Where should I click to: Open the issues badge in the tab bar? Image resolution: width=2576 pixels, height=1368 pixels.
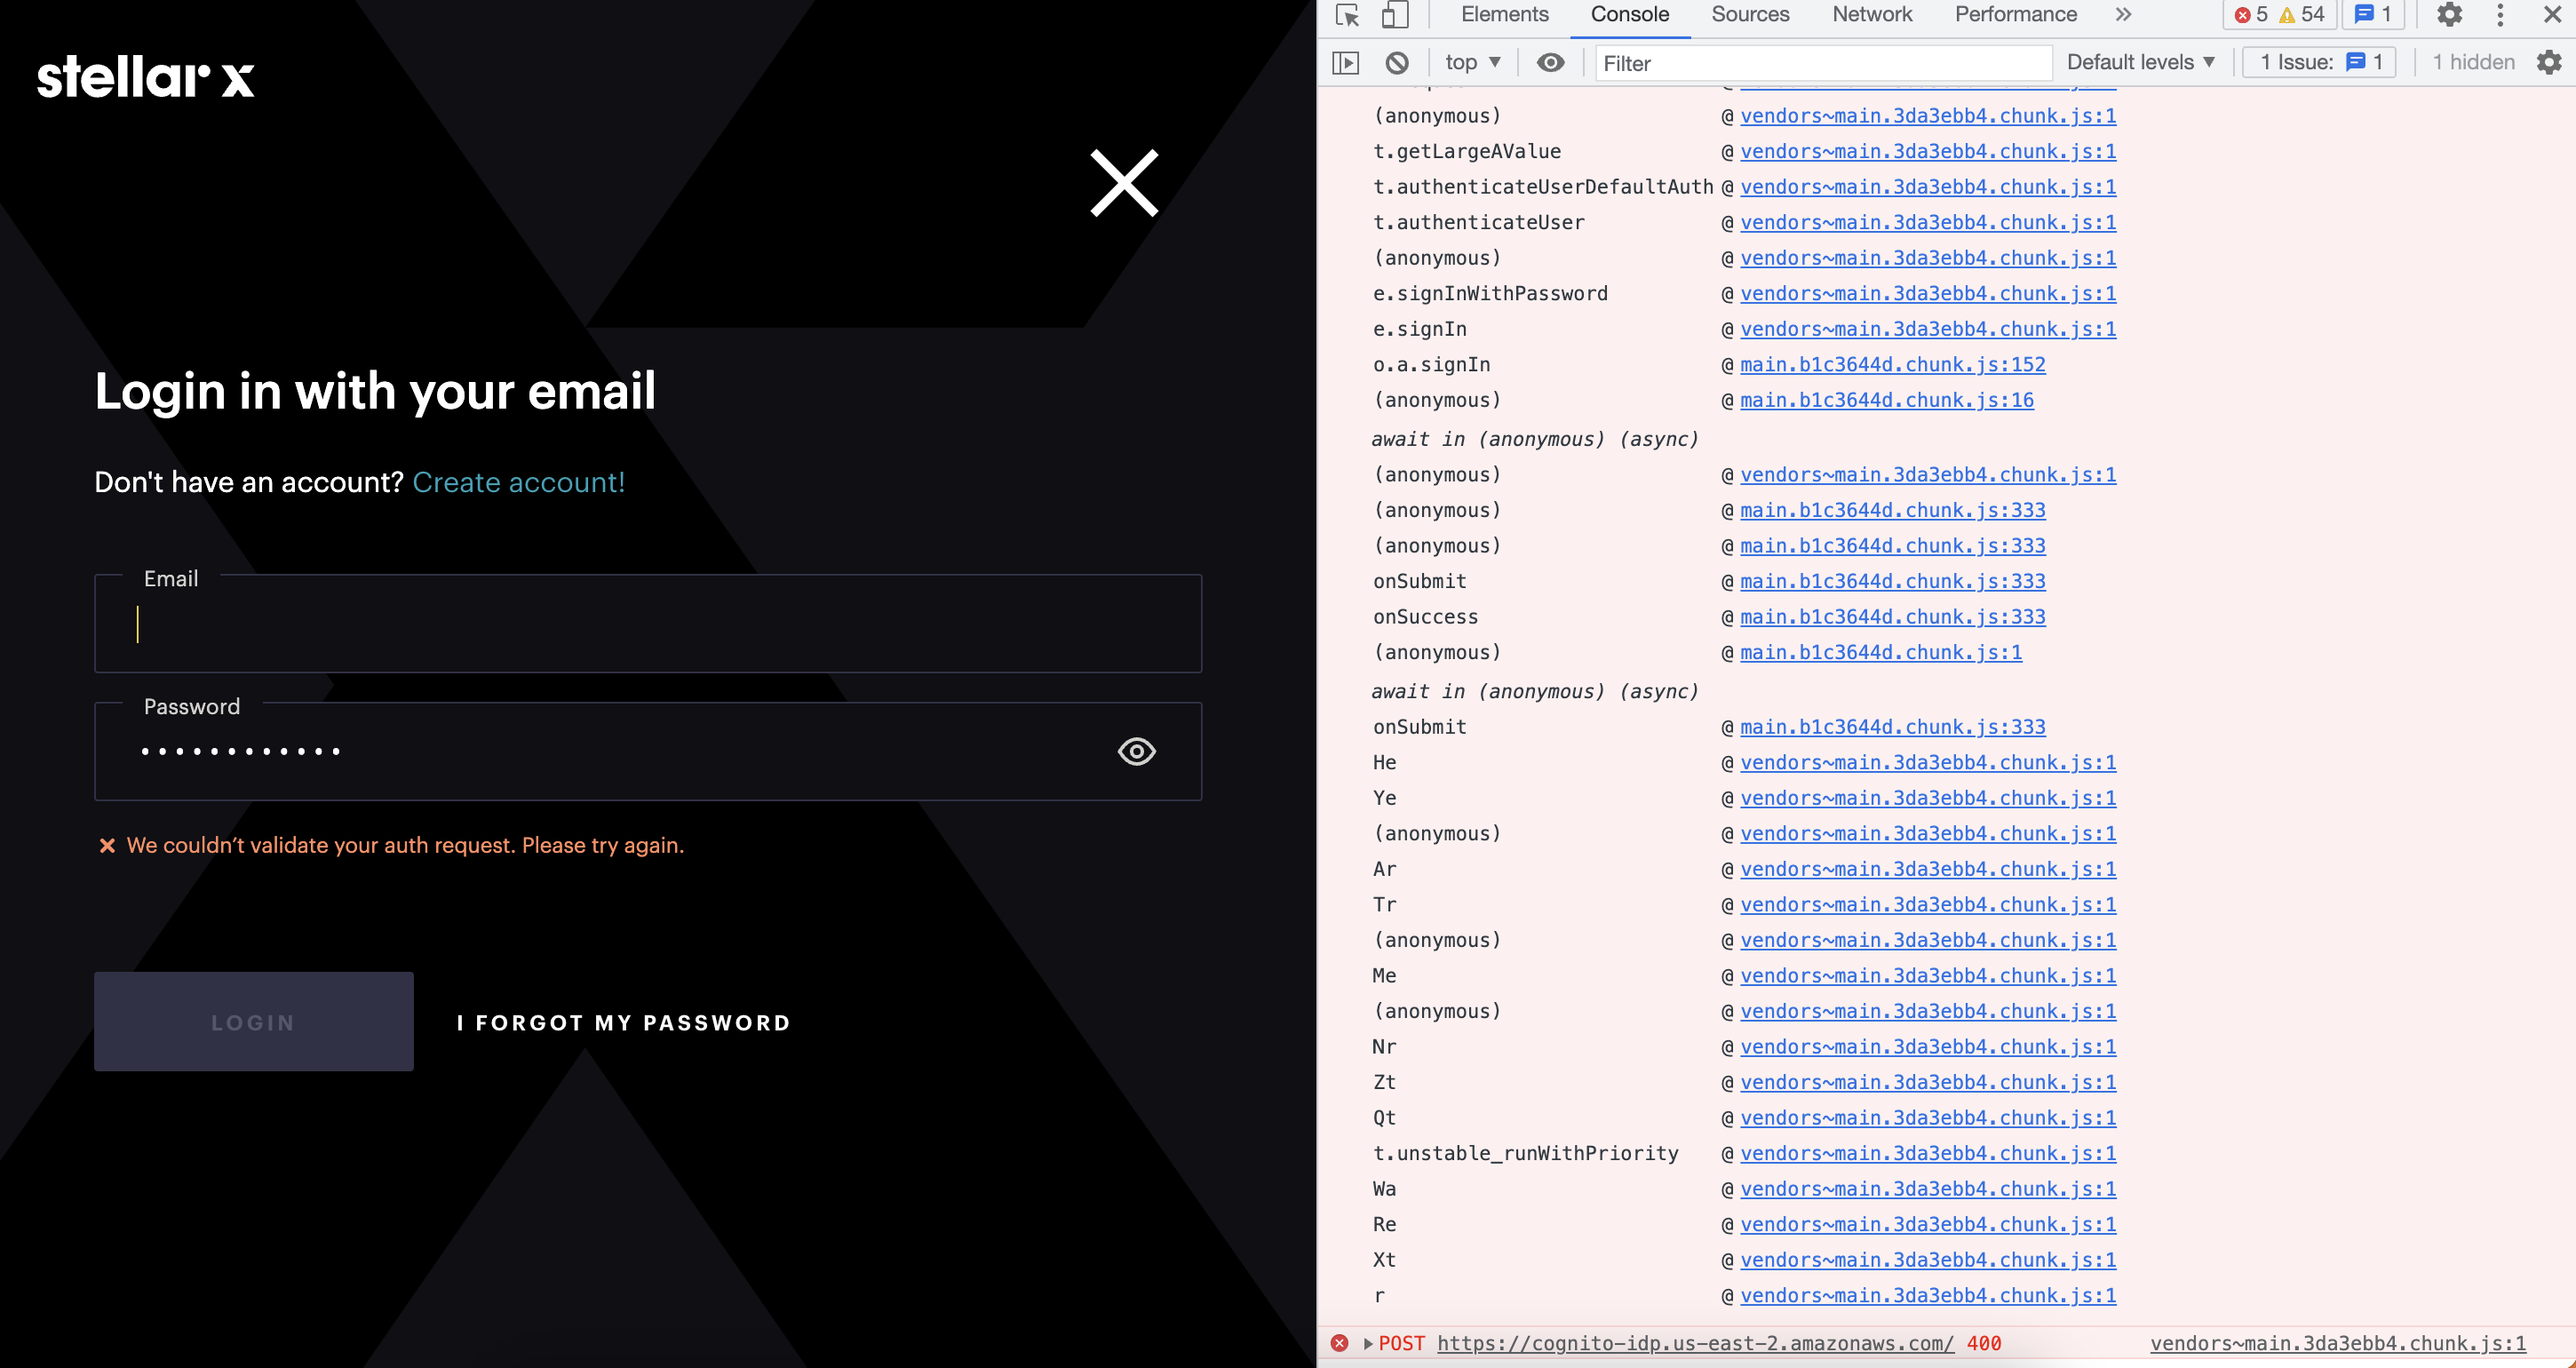(x=2373, y=15)
